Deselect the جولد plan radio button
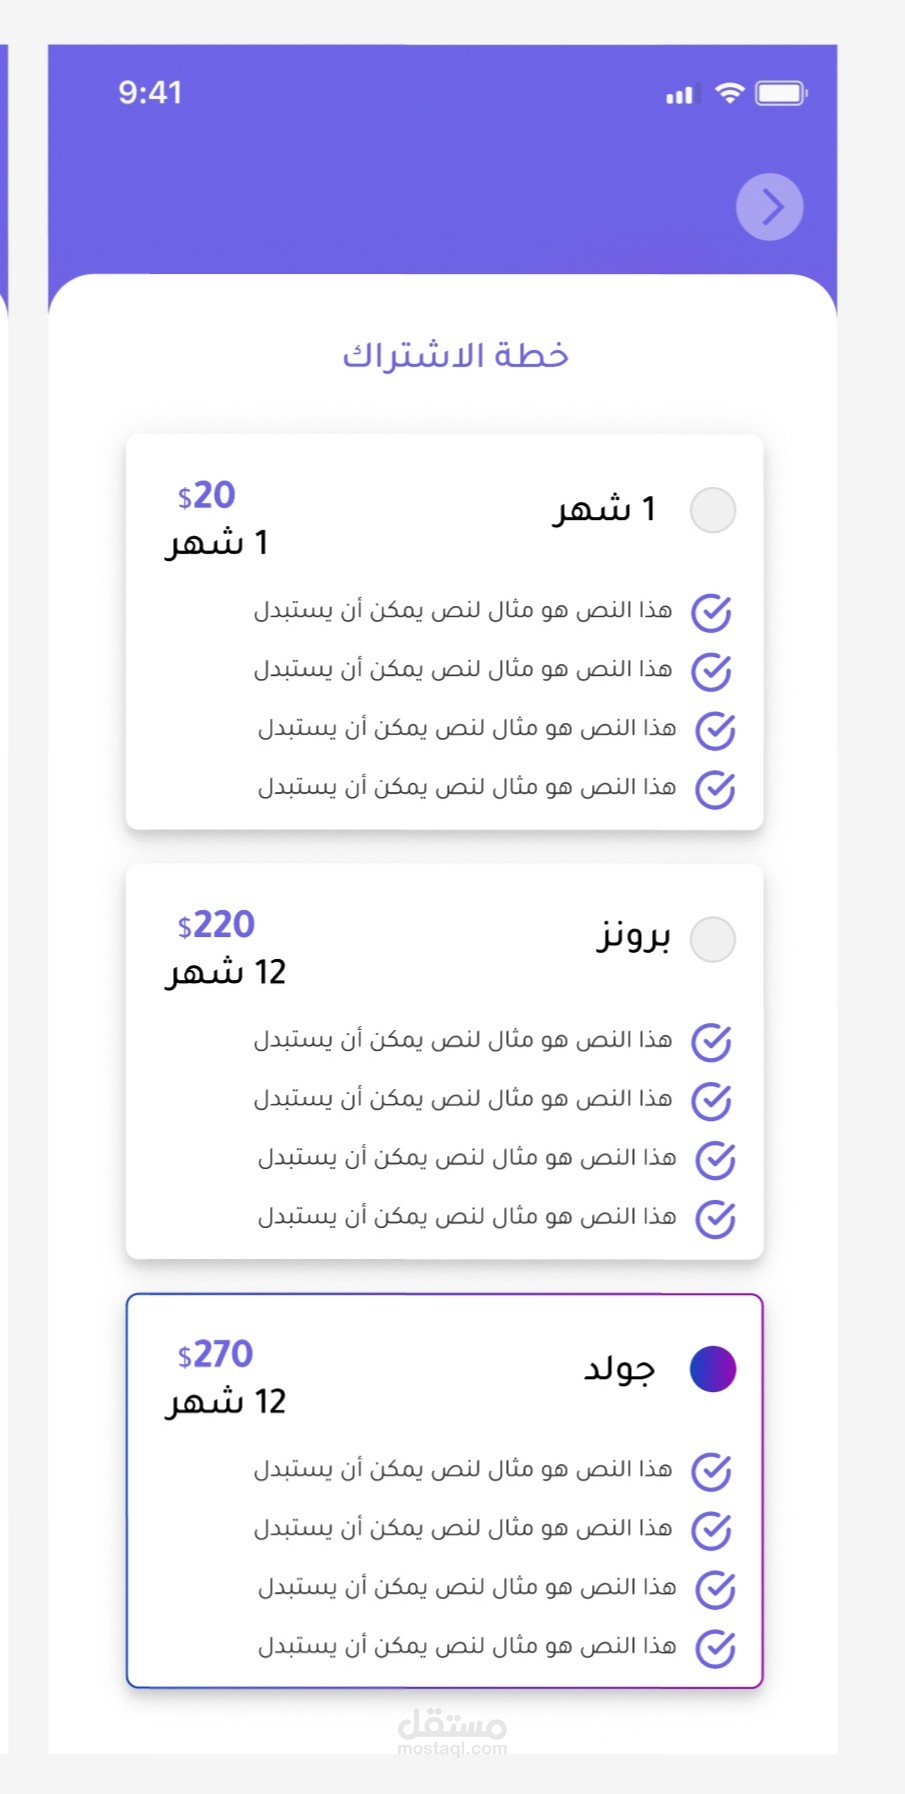The height and width of the screenshot is (1794, 905). point(713,1369)
